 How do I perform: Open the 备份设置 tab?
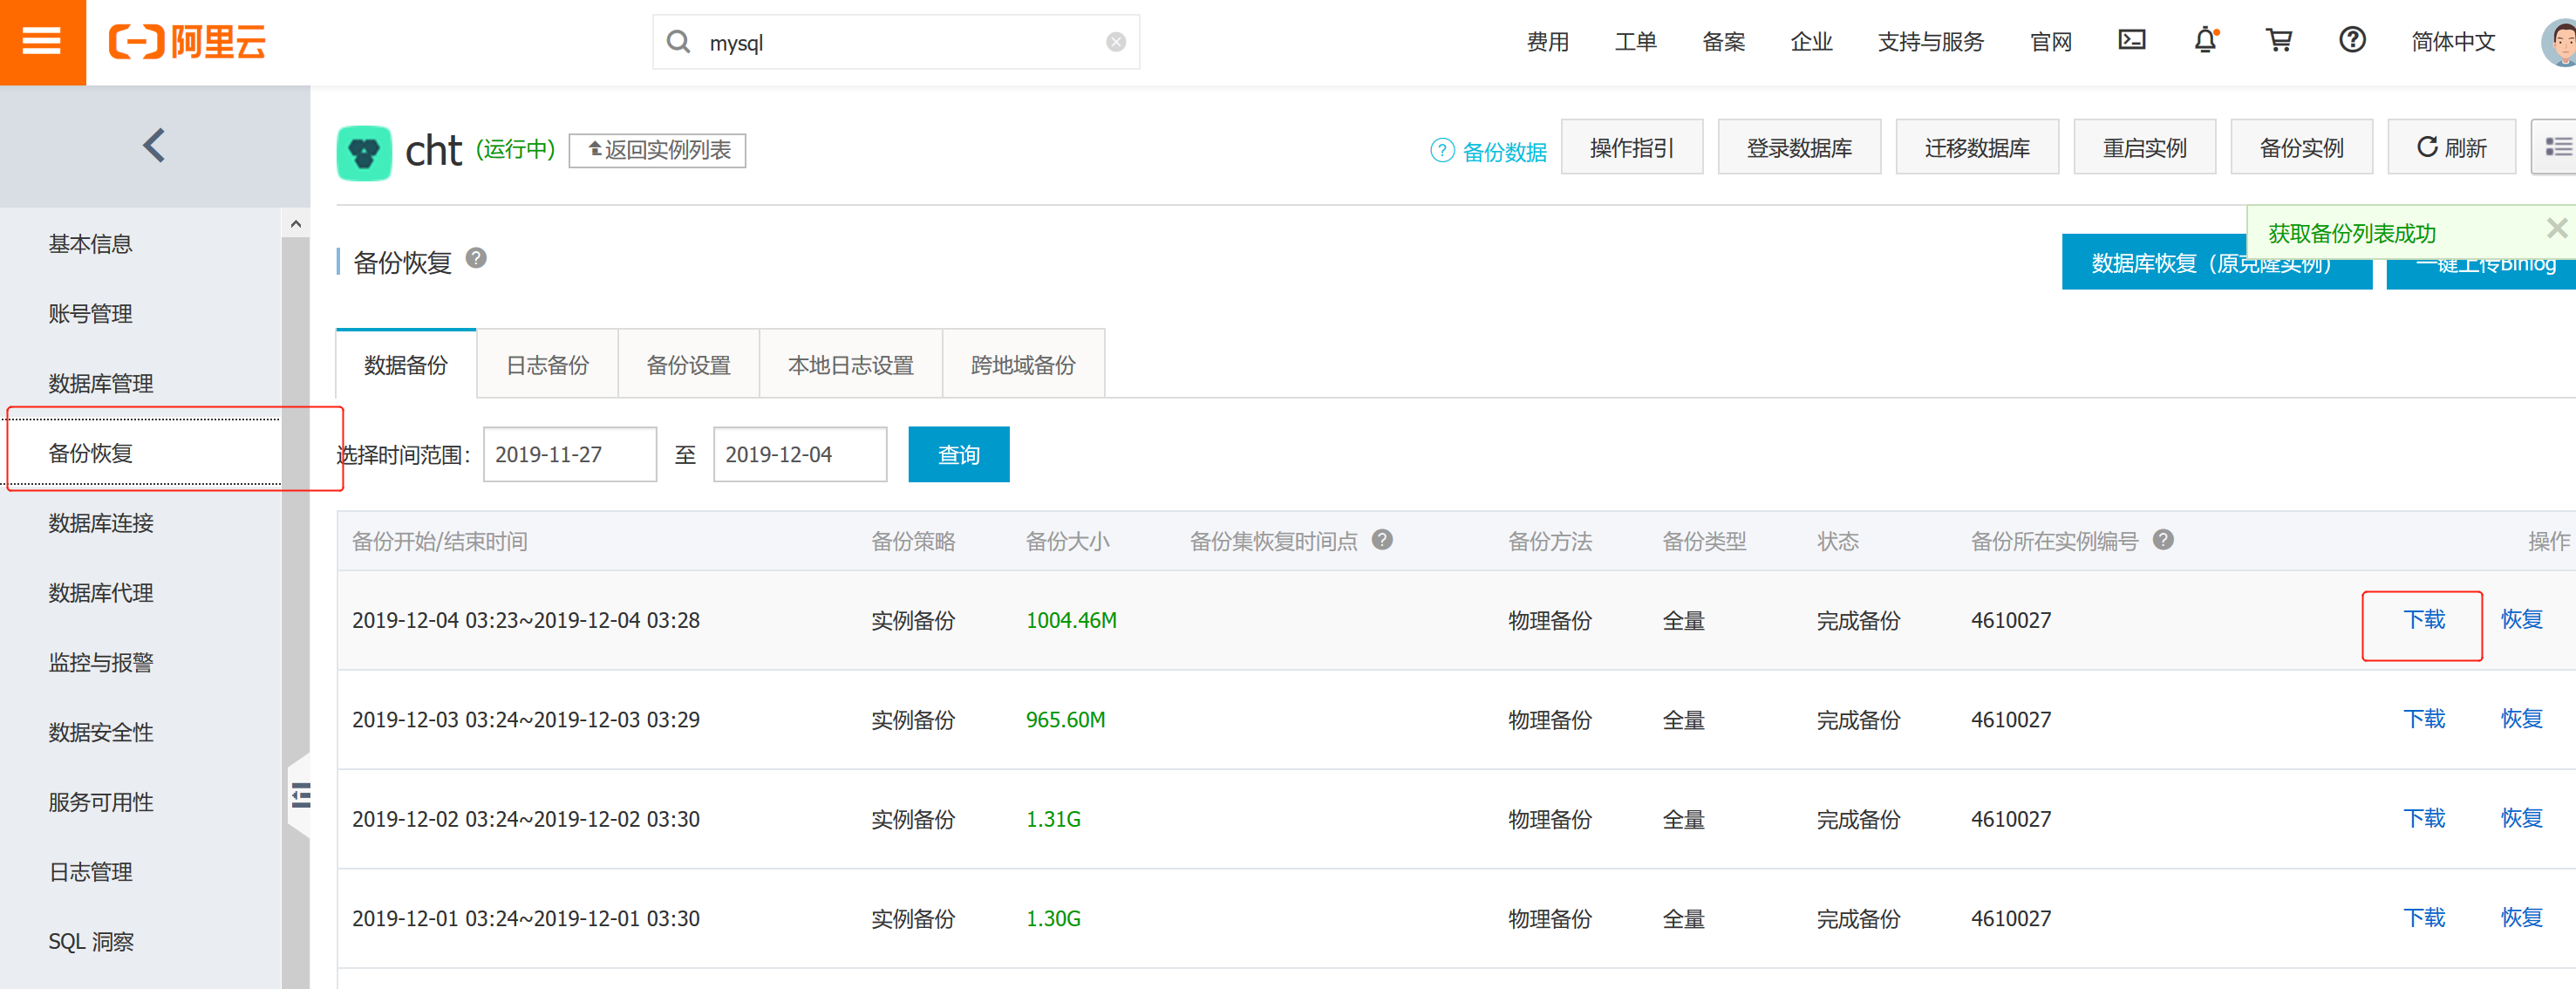point(688,365)
